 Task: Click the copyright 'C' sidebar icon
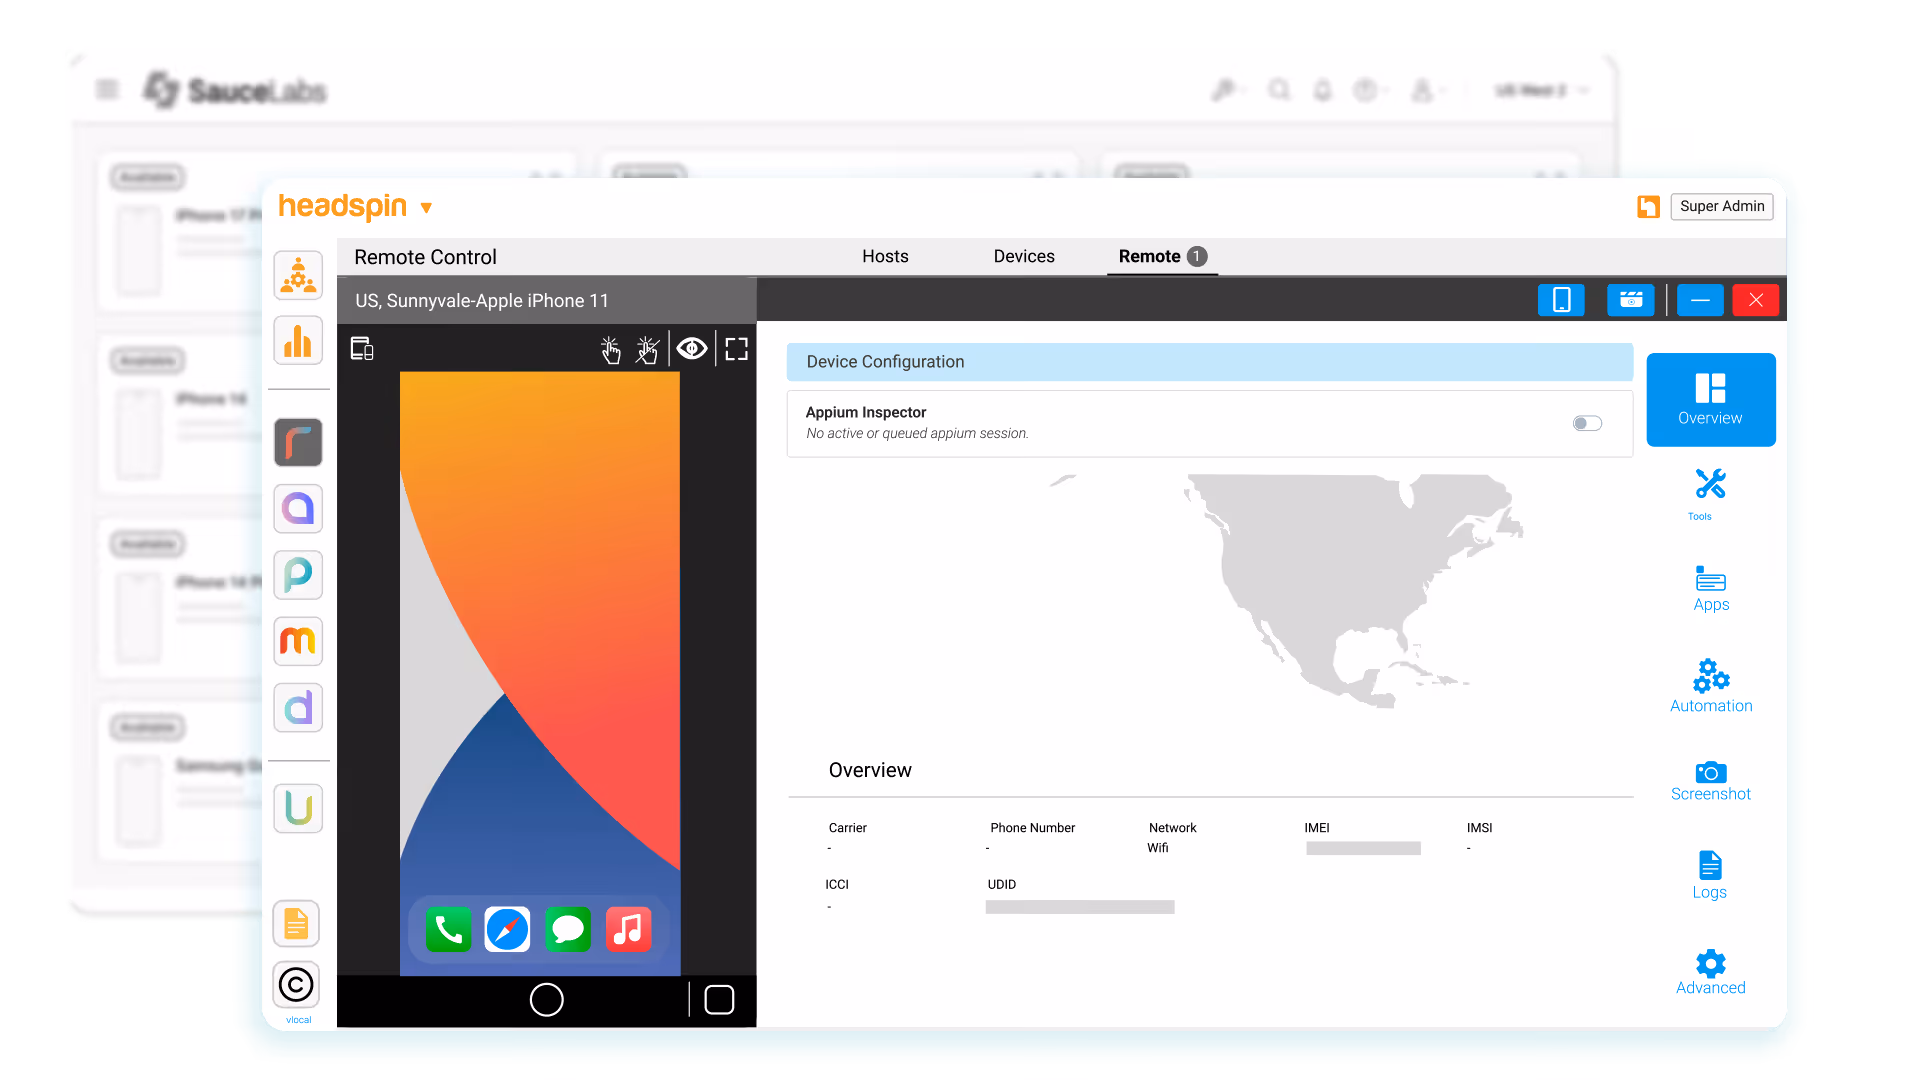296,985
